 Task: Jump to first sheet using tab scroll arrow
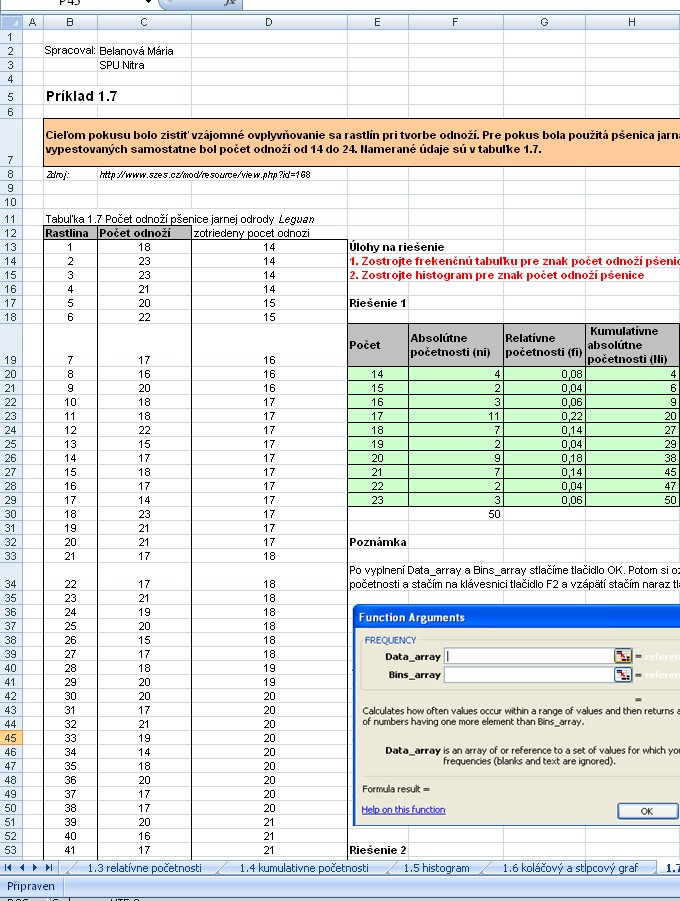[10, 868]
